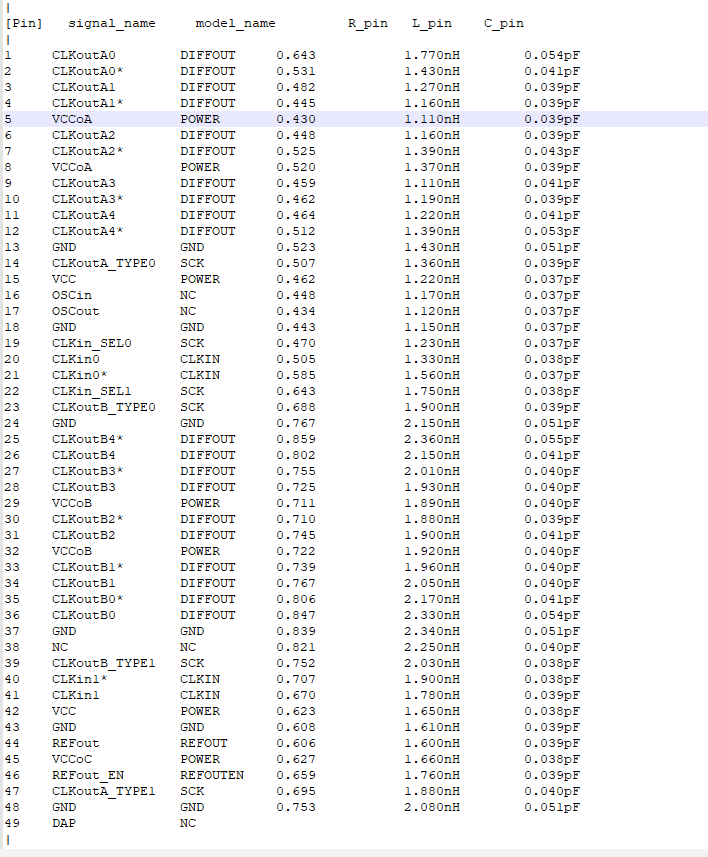Image resolution: width=708 pixels, height=857 pixels.
Task: Click CLKin_SEL0 signal name
Action: pyautogui.click(x=92, y=343)
